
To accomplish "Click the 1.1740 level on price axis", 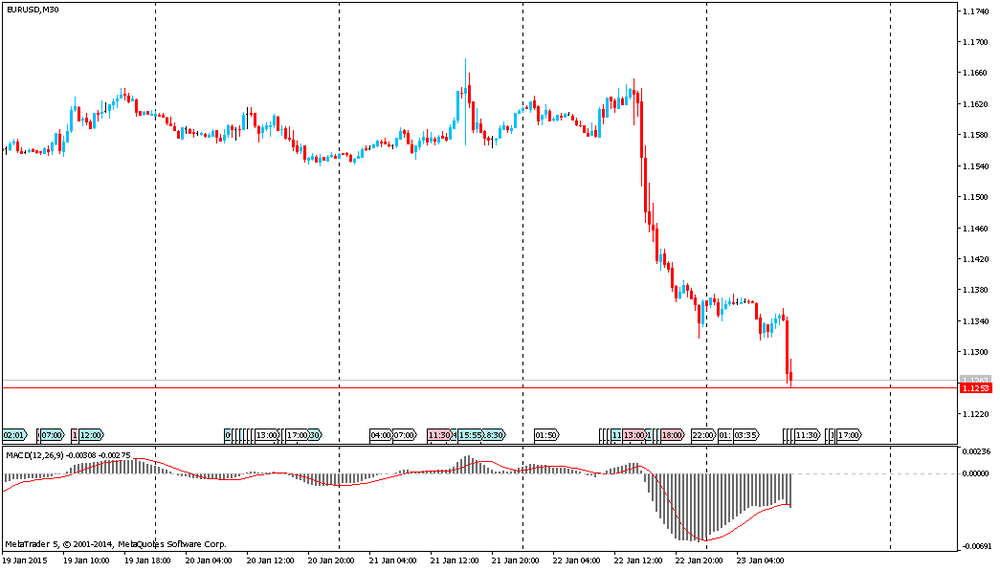I will (x=975, y=12).
